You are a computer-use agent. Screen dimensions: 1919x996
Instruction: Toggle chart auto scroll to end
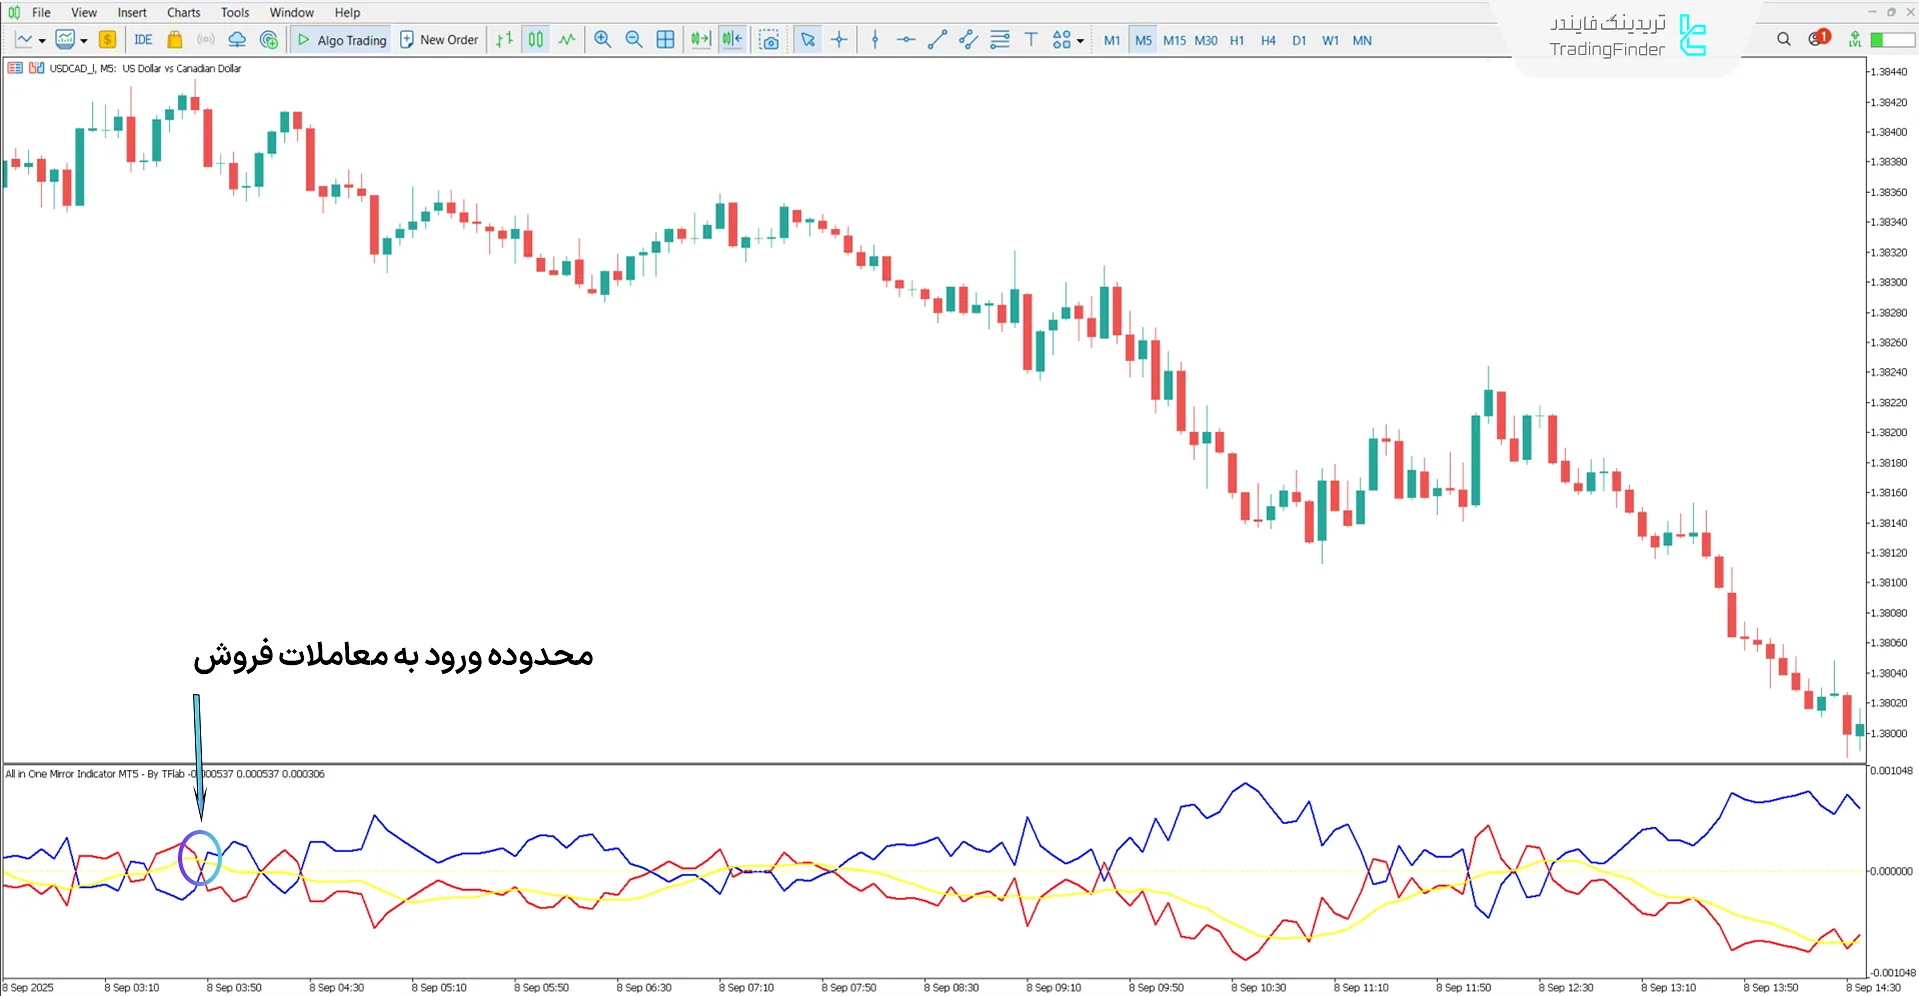(701, 40)
